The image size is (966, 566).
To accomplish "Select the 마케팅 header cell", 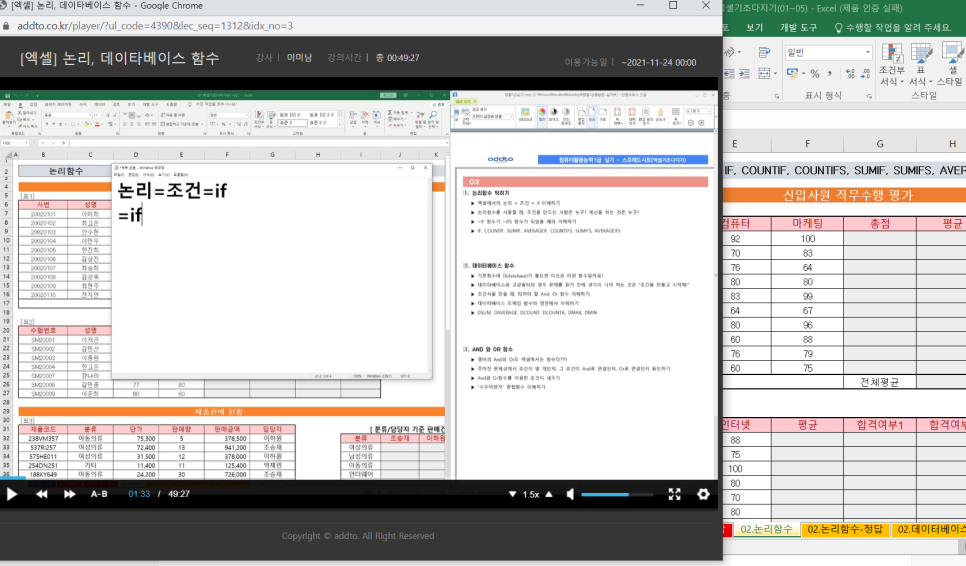I will click(x=807, y=224).
